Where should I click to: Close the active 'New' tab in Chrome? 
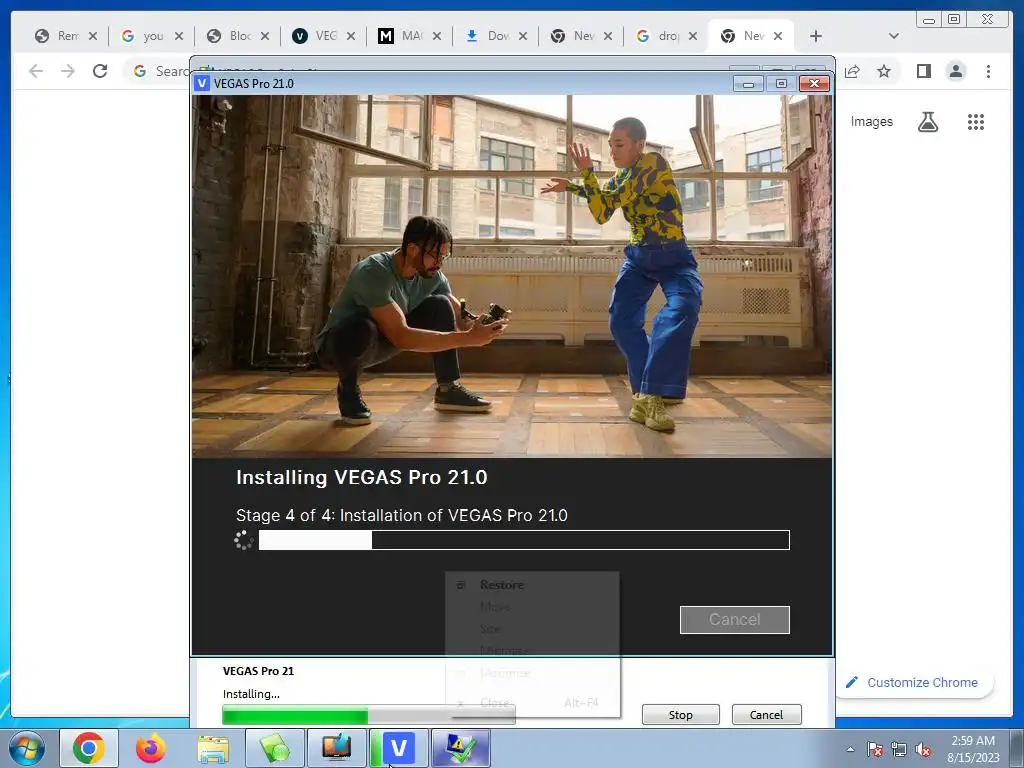(778, 36)
